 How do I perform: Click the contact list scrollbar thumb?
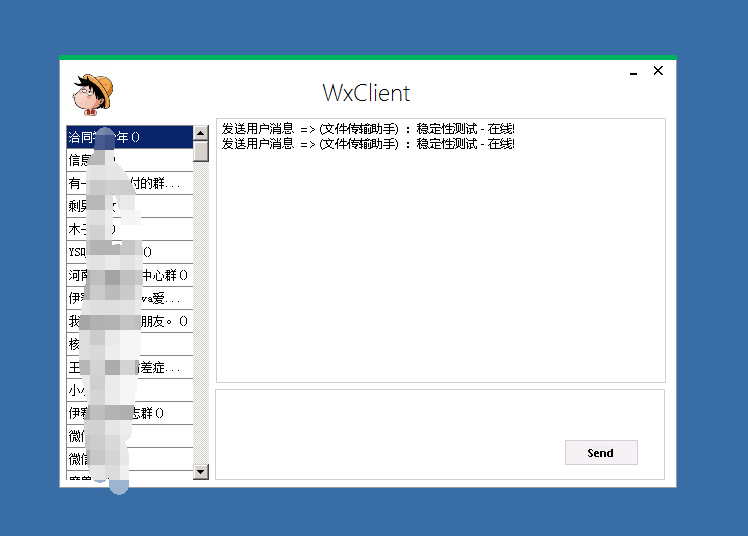(x=201, y=151)
